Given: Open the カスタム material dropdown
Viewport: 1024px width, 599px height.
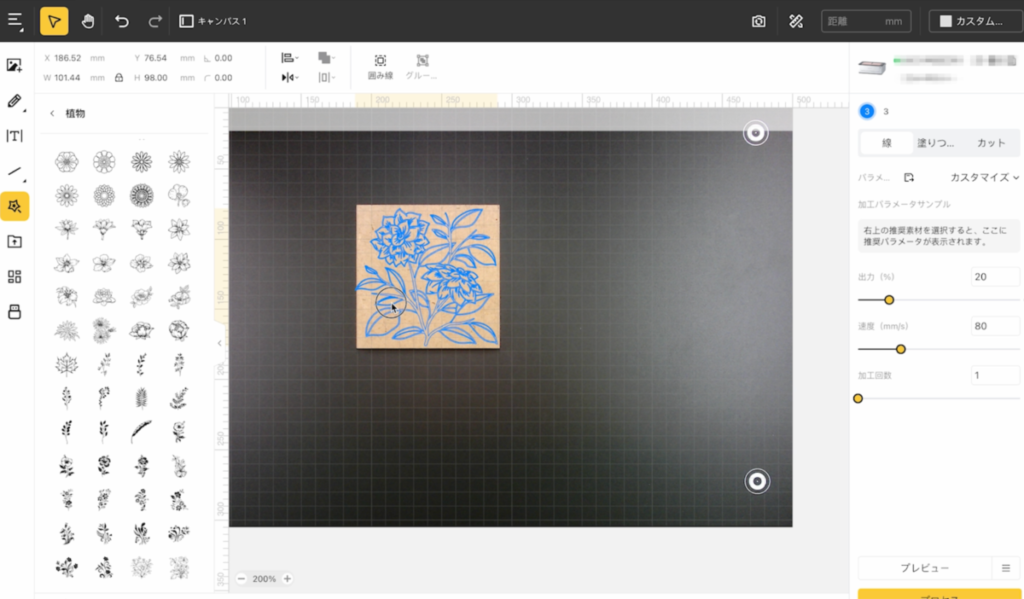Looking at the screenshot, I should point(970,21).
